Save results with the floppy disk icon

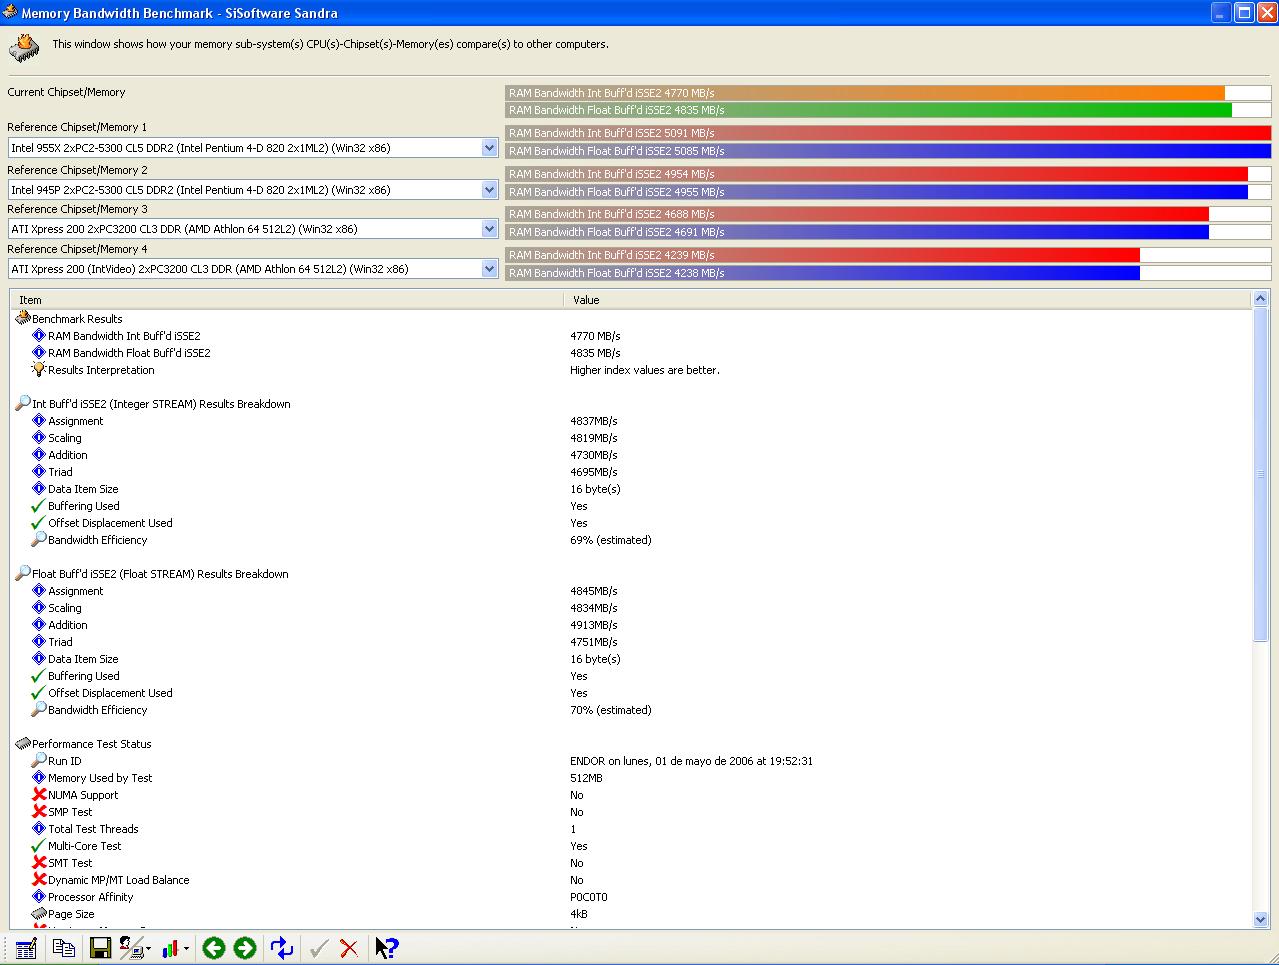(x=100, y=948)
